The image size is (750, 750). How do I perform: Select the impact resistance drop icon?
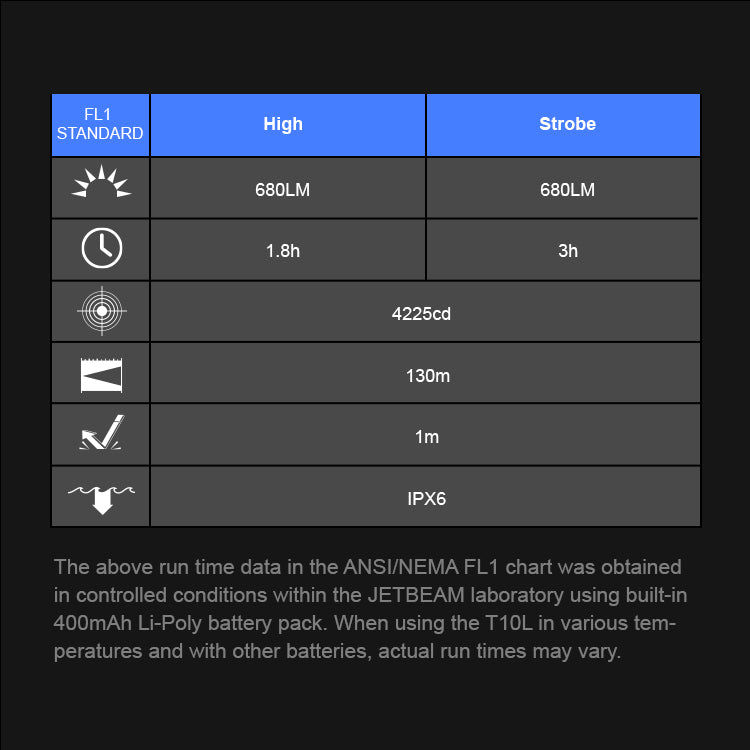(x=101, y=435)
